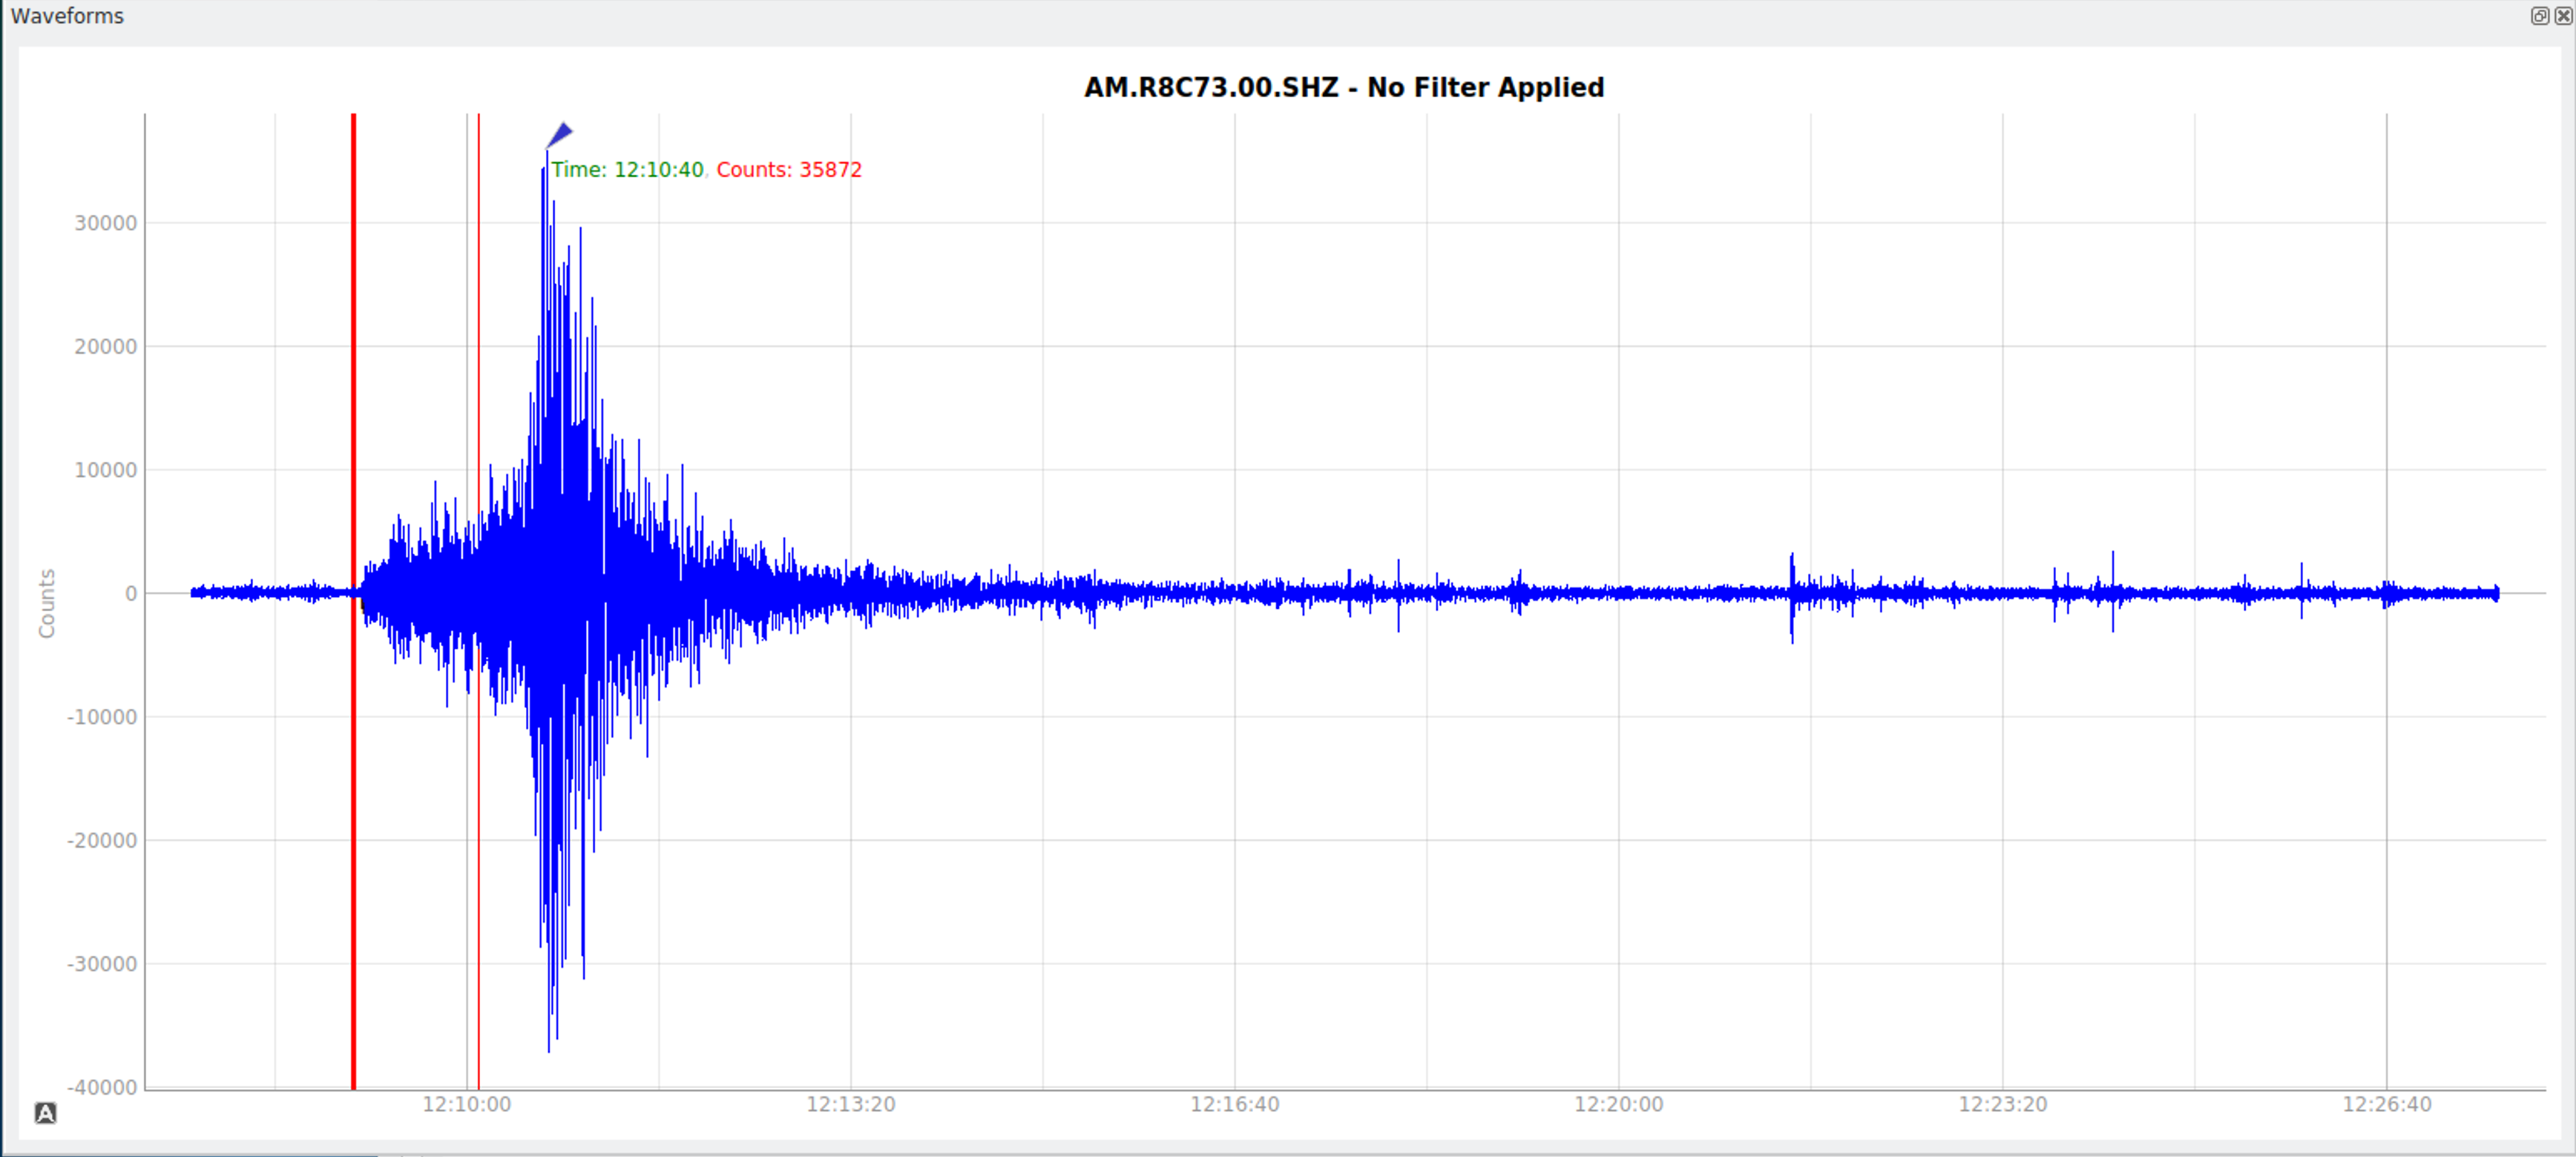Click the -30000 y-axis tick label
This screenshot has width=2576, height=1157.
(102, 964)
